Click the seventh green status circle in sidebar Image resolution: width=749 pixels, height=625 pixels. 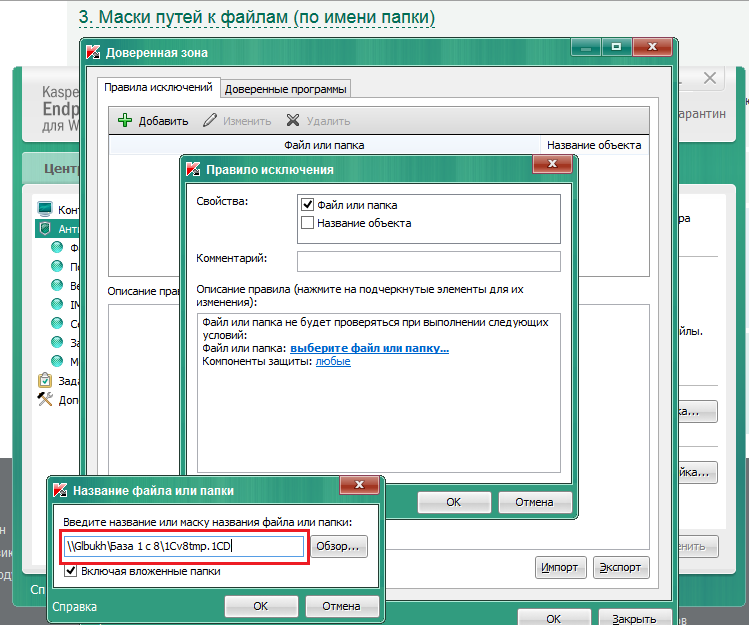point(57,360)
